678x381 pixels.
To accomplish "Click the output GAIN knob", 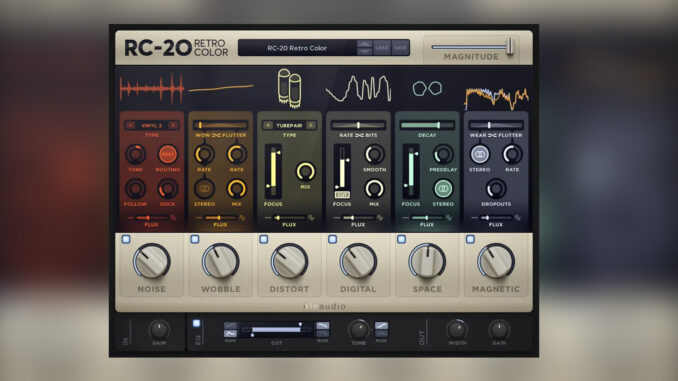I will 499,330.
